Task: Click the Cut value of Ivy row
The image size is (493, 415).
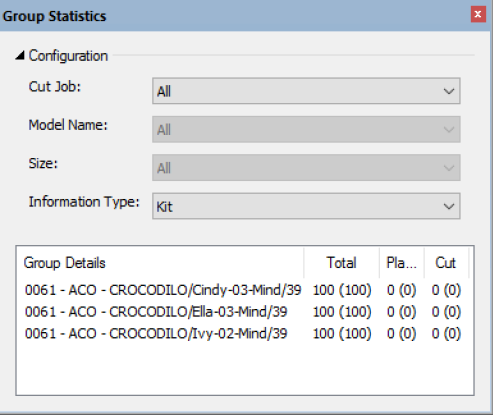Action: point(446,333)
